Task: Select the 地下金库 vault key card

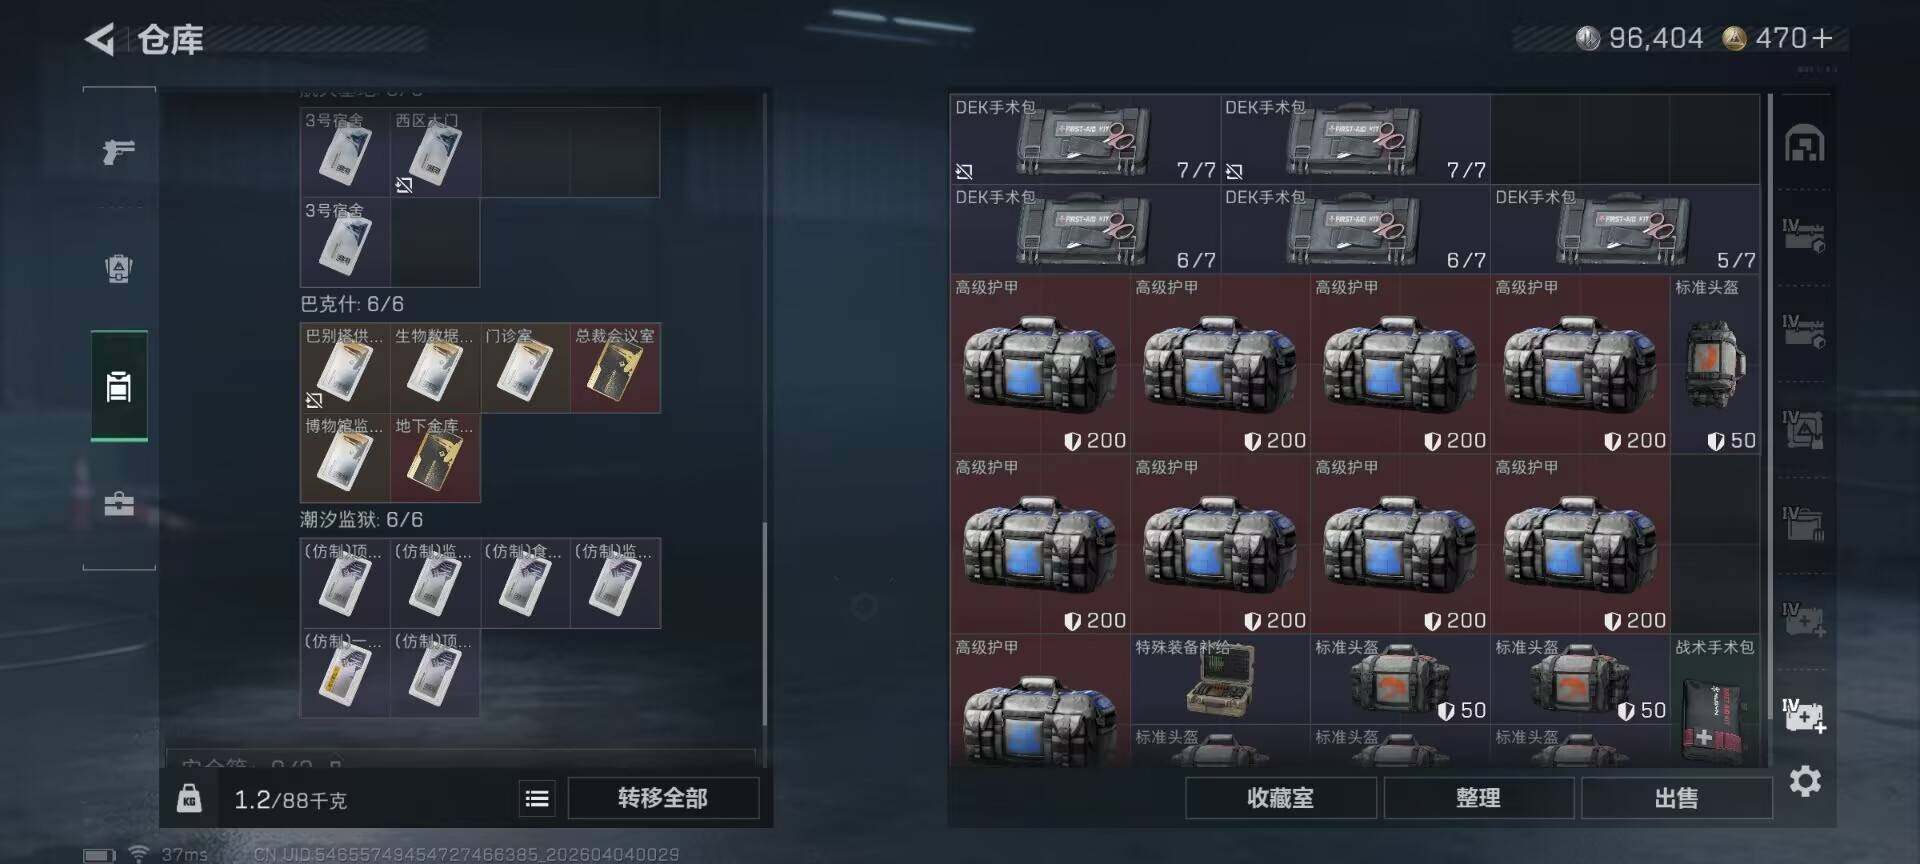Action: tap(435, 458)
